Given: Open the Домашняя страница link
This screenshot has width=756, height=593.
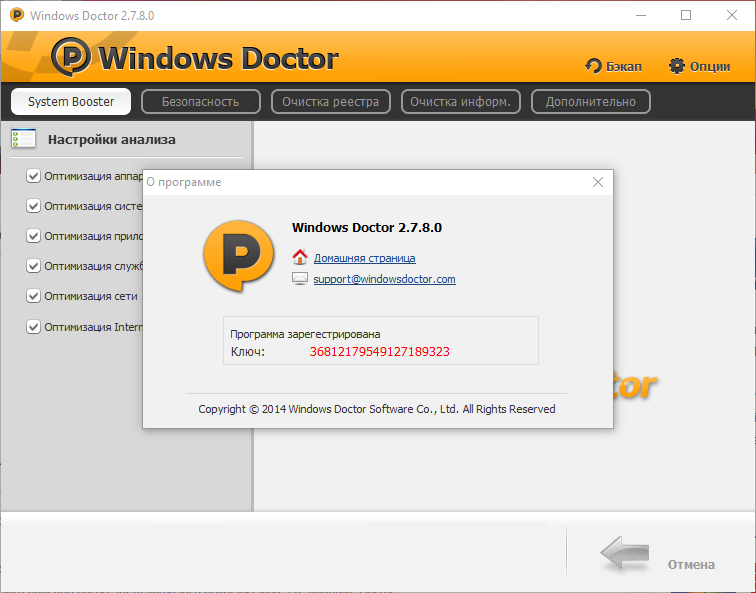Looking at the screenshot, I should 364,258.
